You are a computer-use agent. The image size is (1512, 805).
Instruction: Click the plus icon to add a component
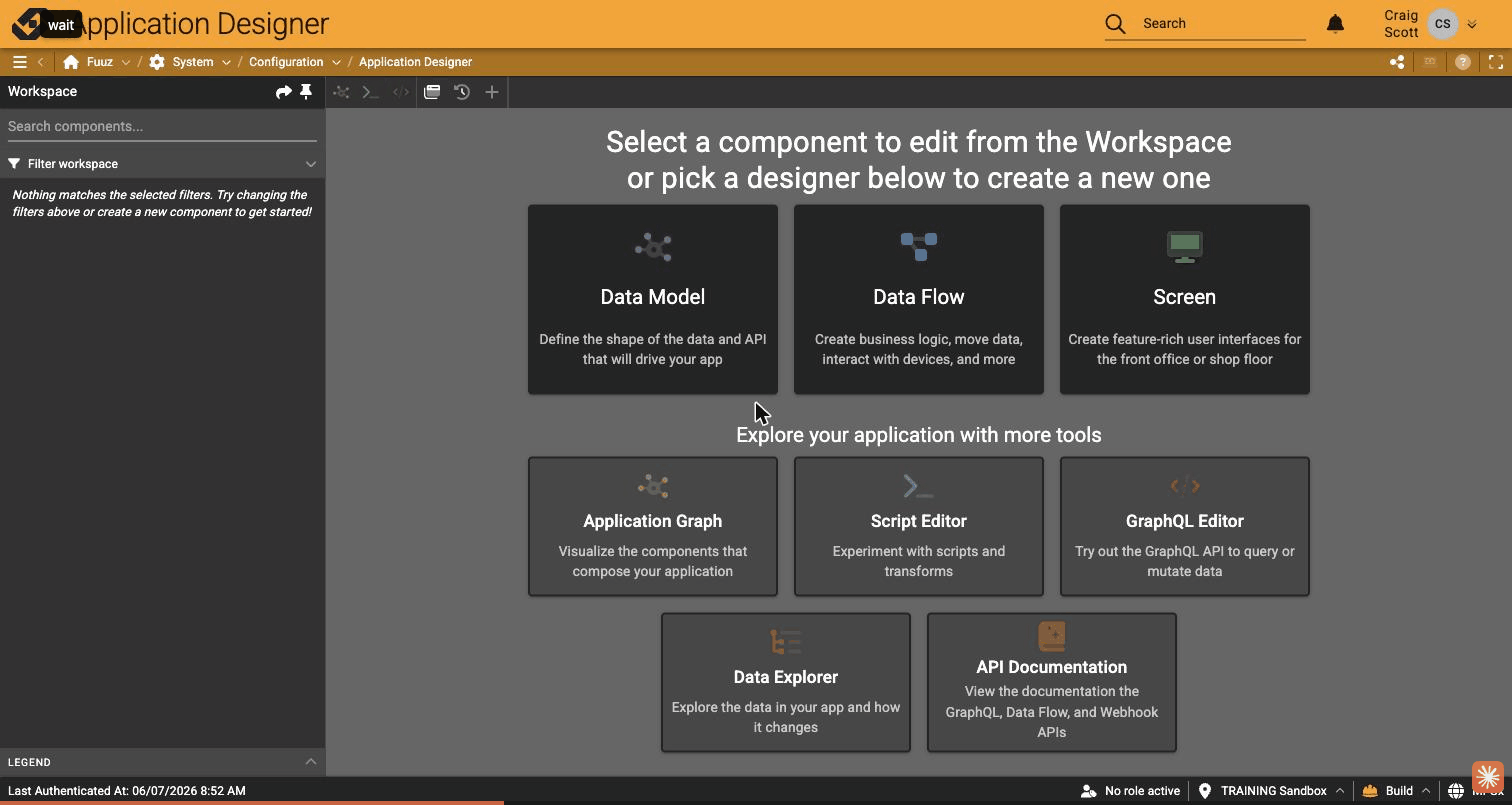pyautogui.click(x=492, y=92)
